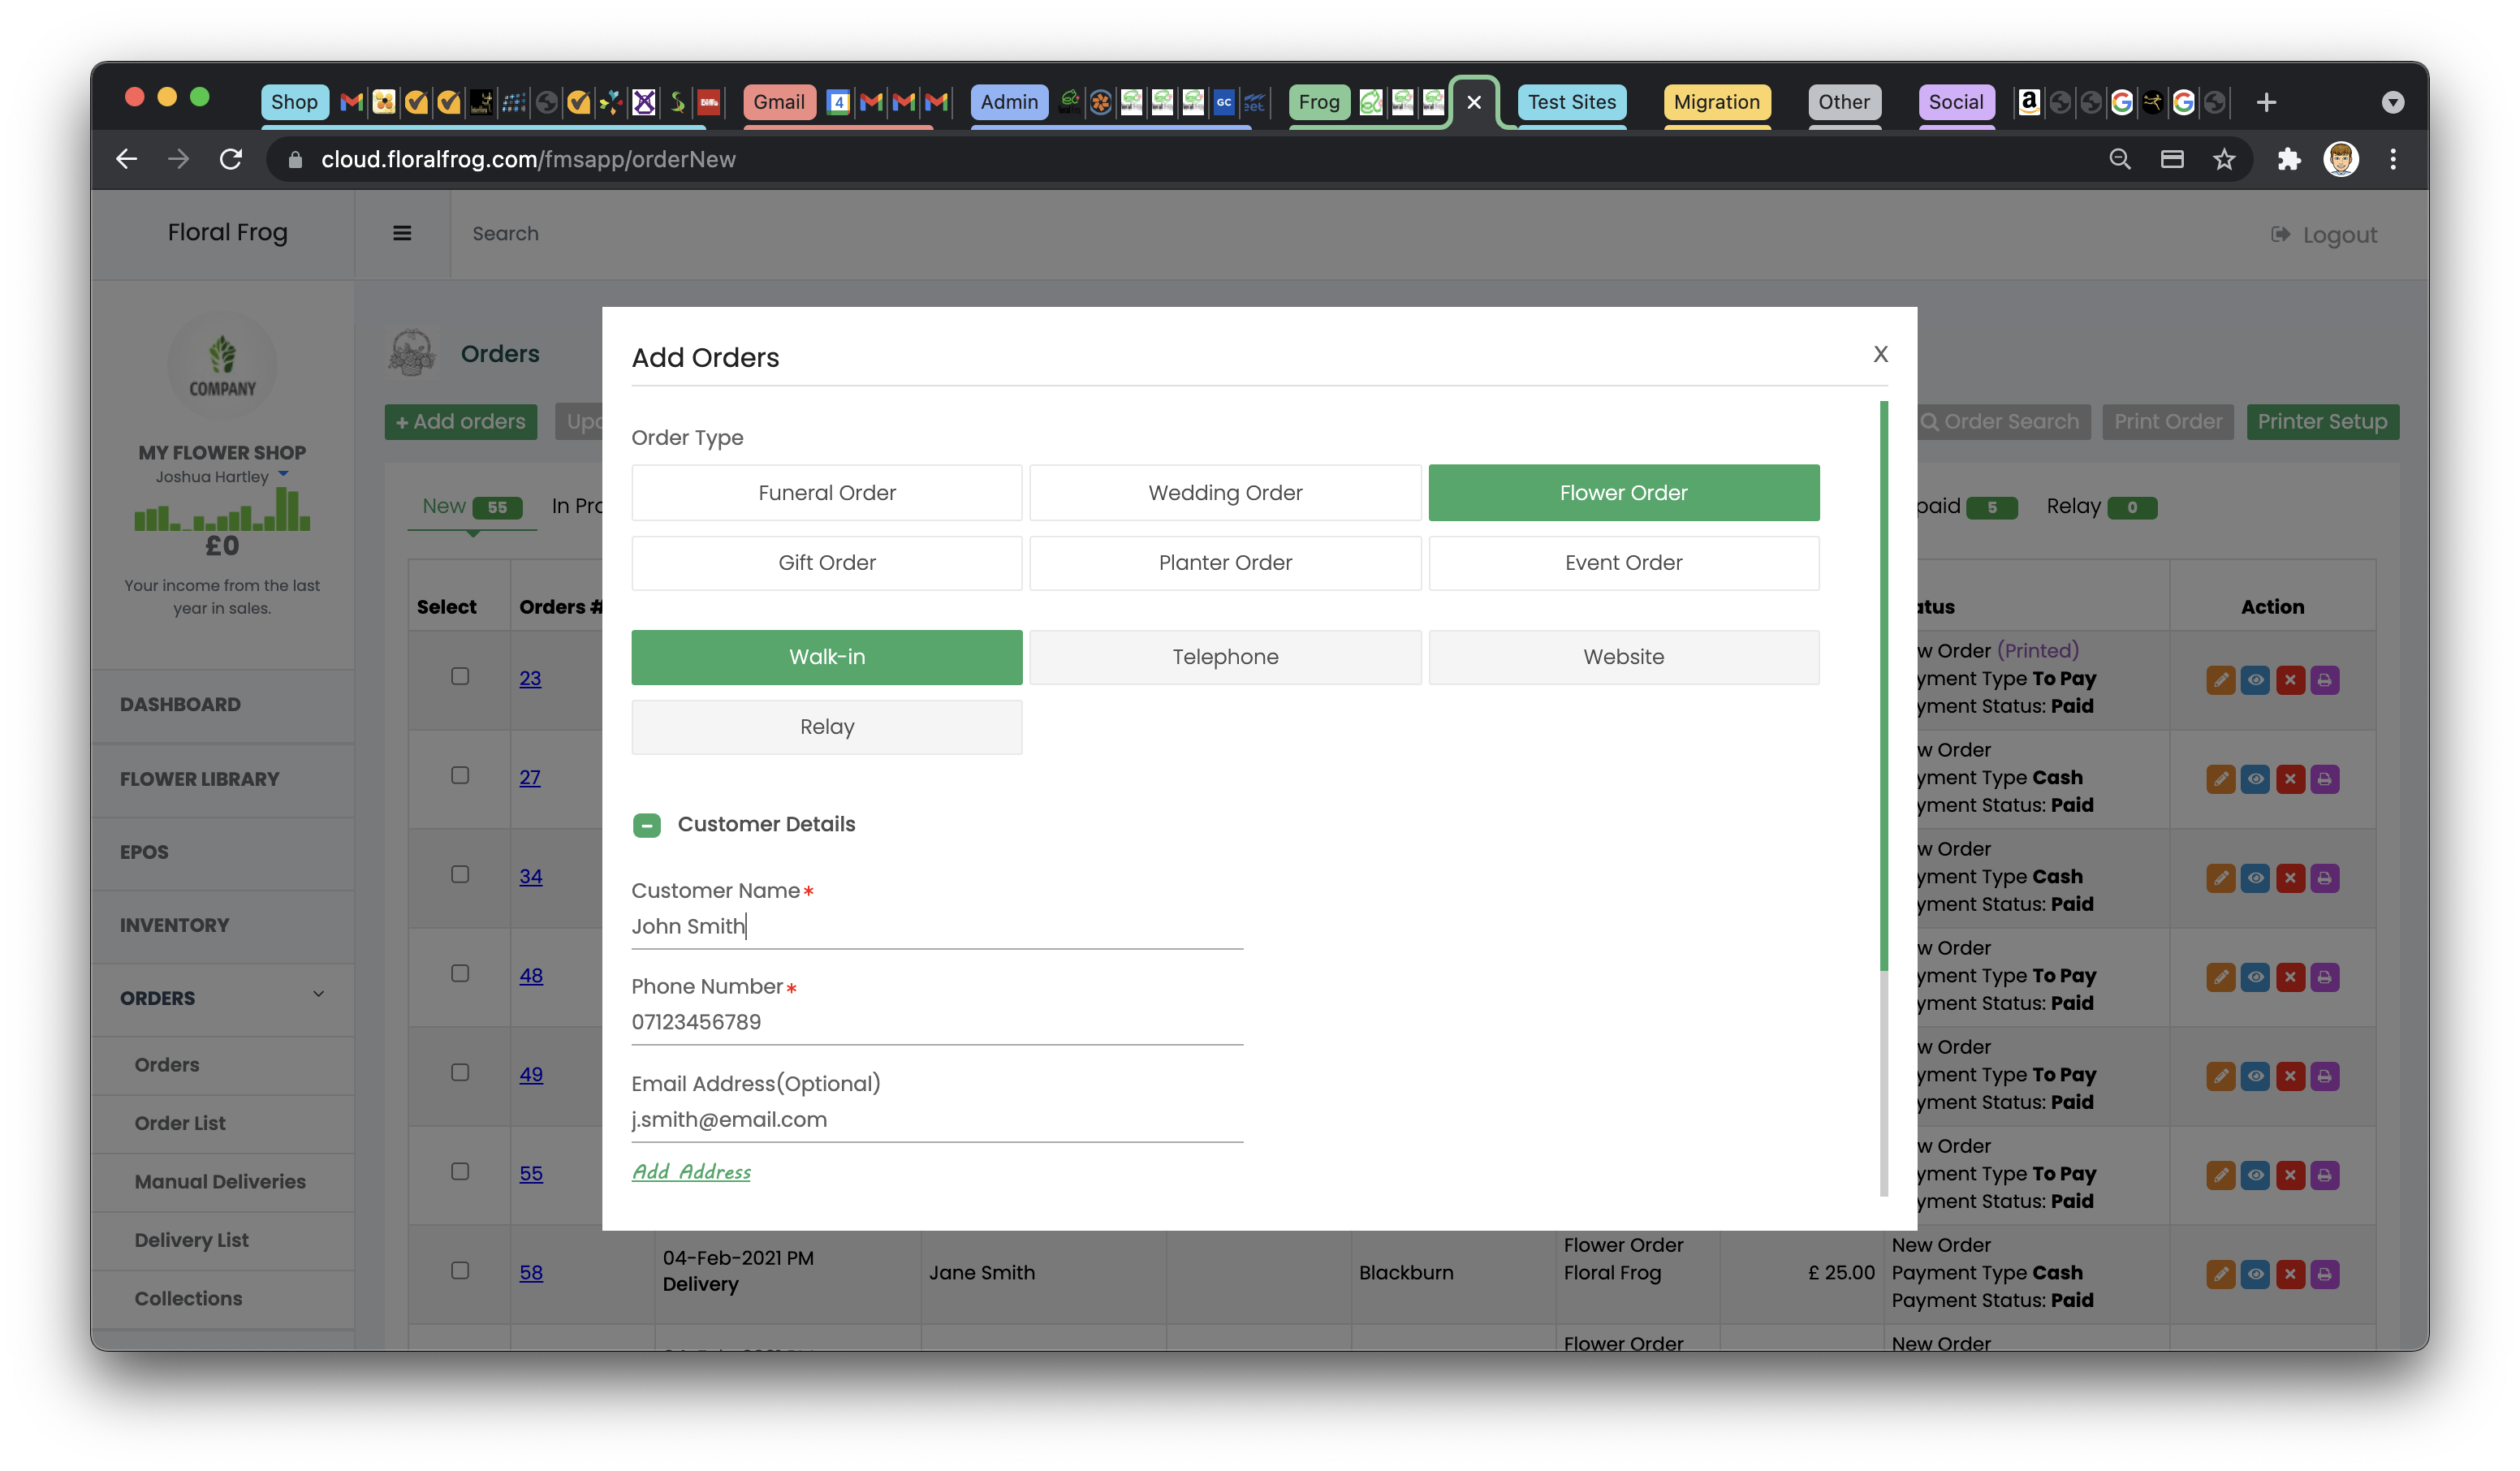
Task: Click Print Order button in toolbar
Action: point(2166,421)
